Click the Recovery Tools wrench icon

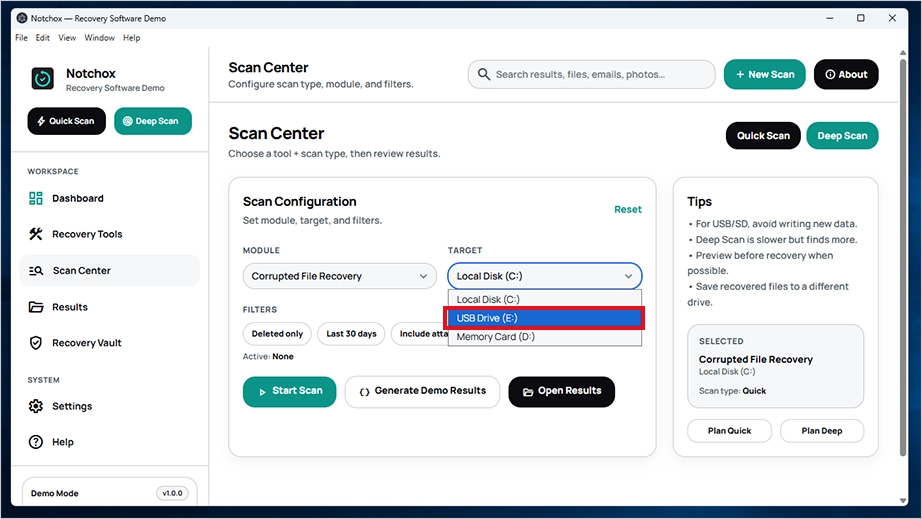coord(36,234)
